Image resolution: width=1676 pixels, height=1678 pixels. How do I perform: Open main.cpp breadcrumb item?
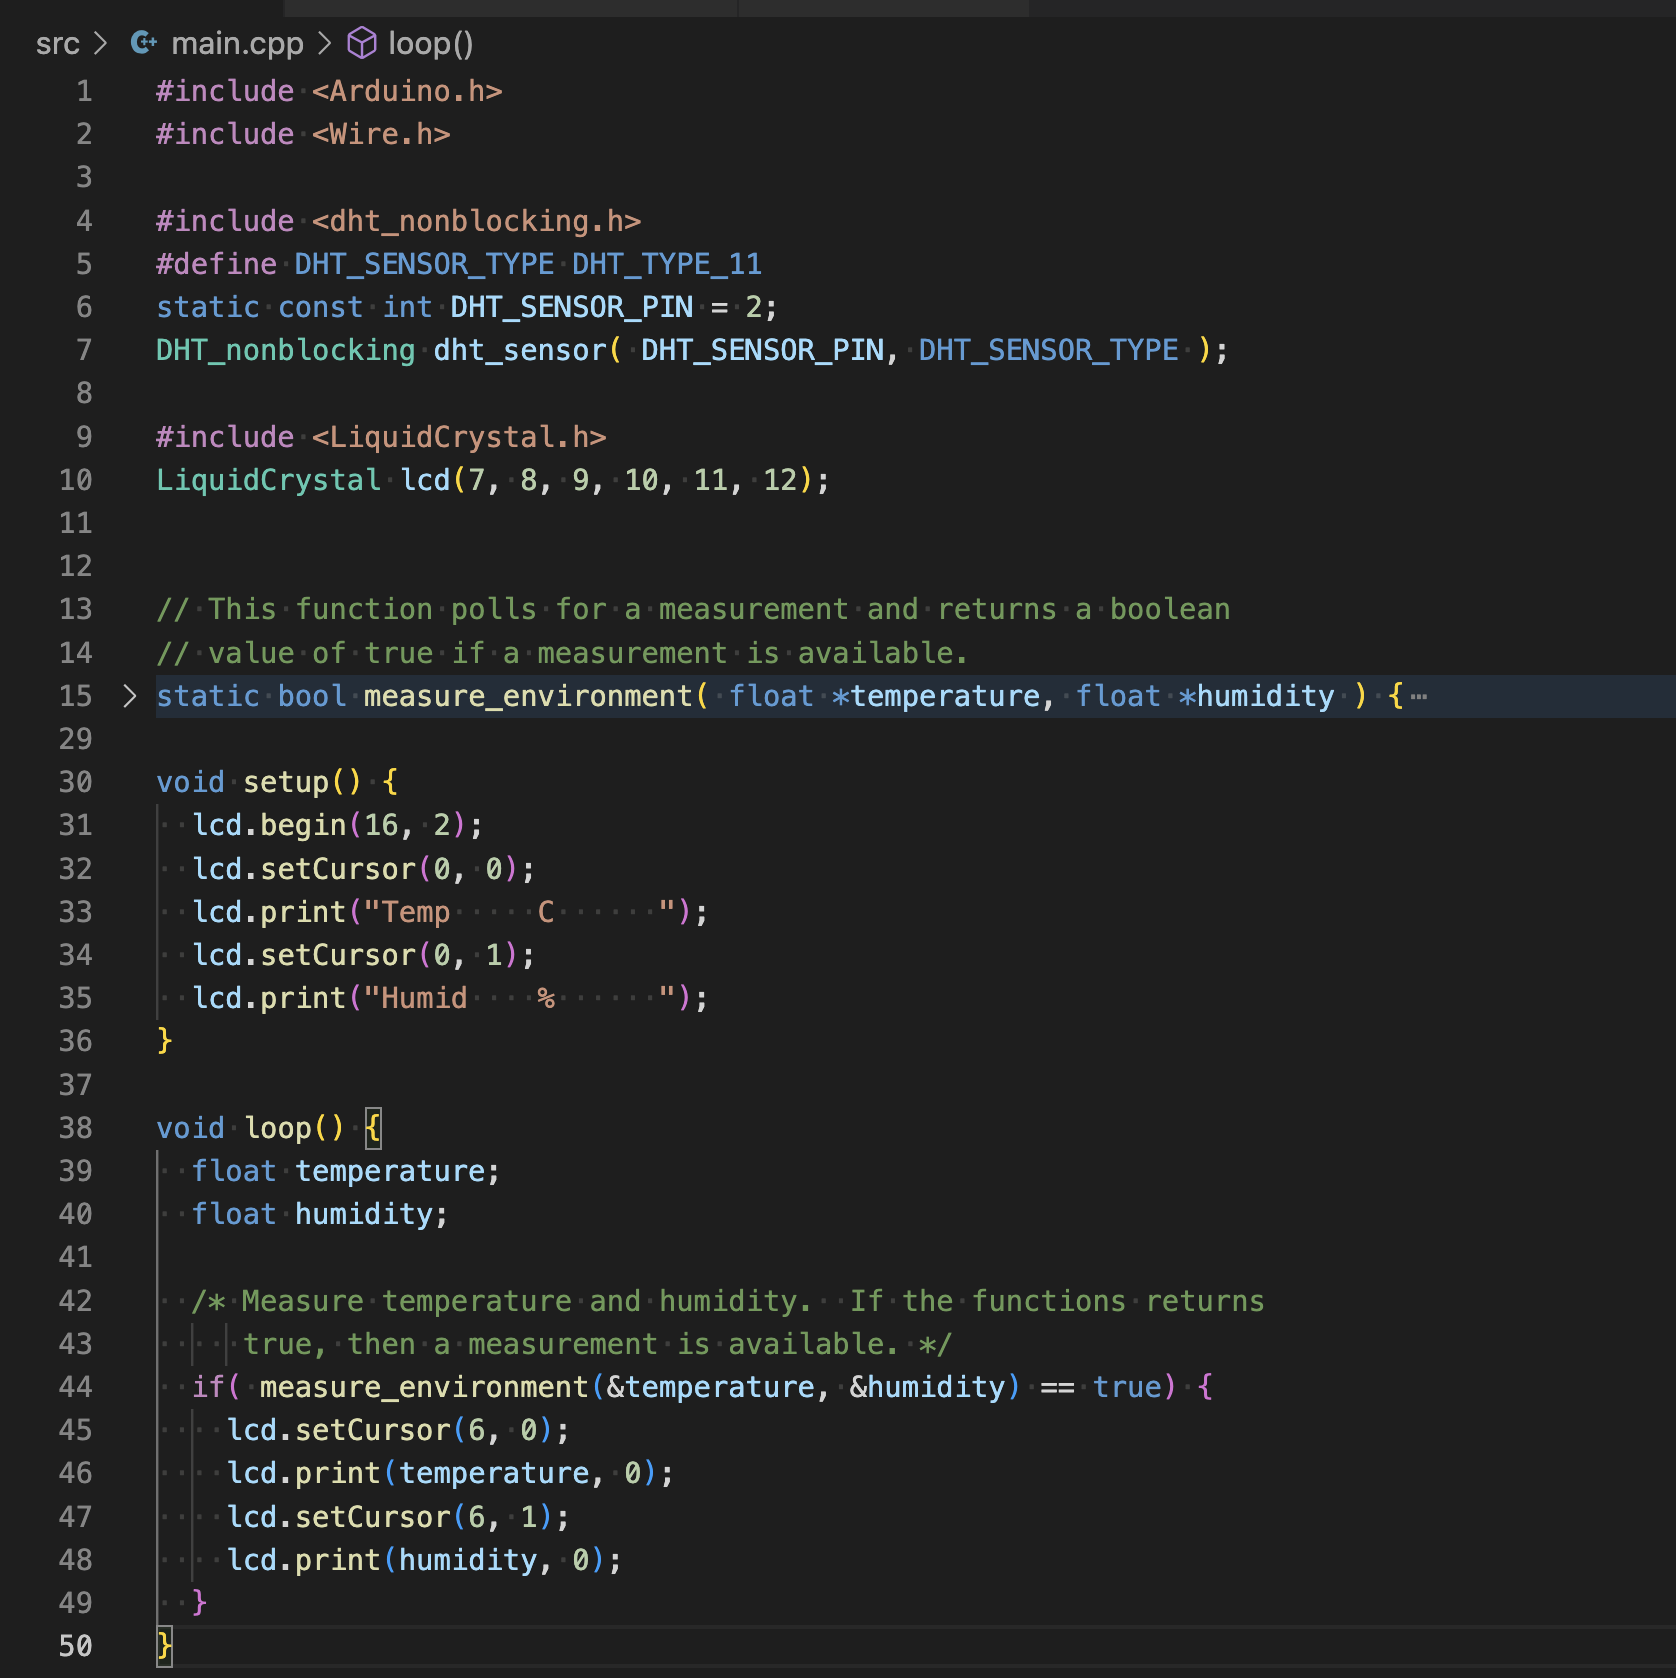[x=237, y=44]
